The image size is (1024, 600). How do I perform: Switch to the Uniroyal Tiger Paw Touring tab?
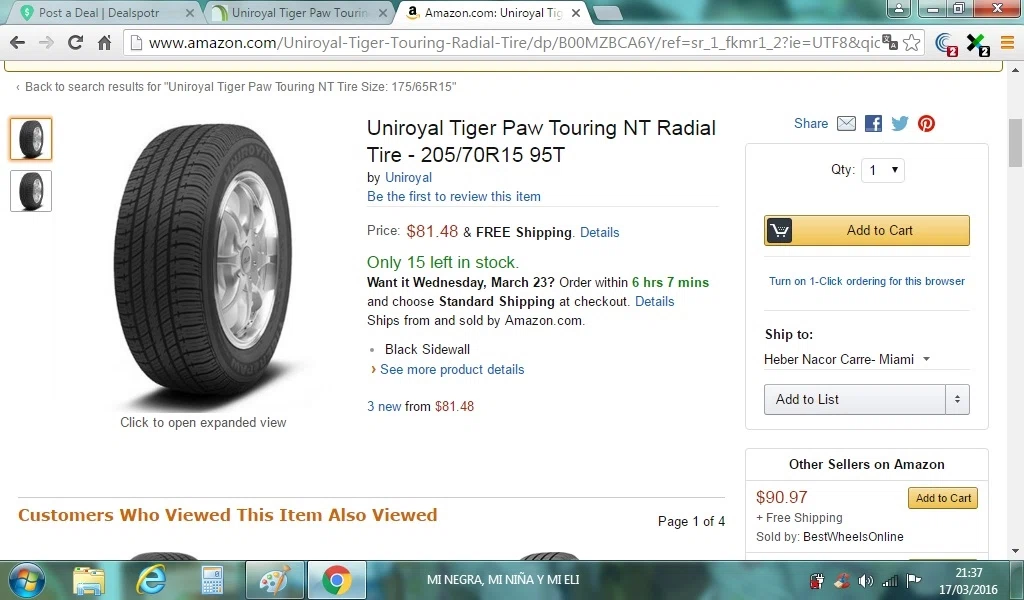(299, 13)
